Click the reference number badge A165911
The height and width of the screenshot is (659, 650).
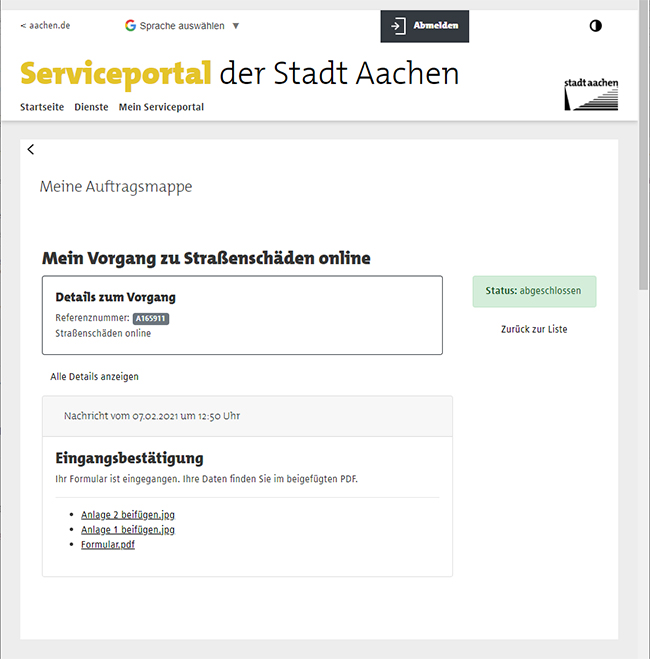point(151,319)
